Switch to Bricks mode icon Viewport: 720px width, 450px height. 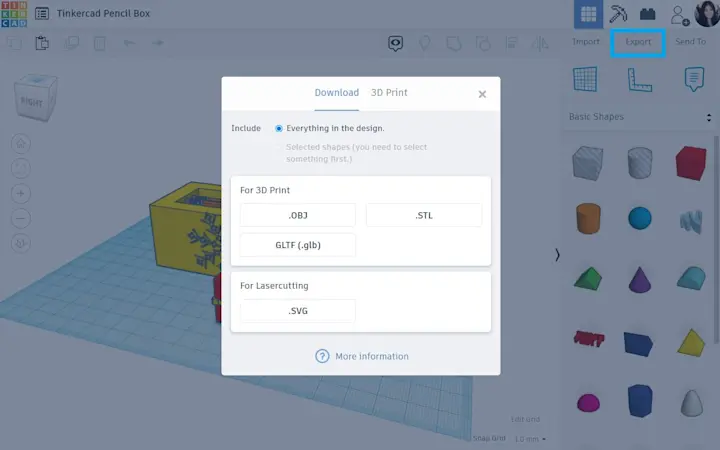click(647, 14)
